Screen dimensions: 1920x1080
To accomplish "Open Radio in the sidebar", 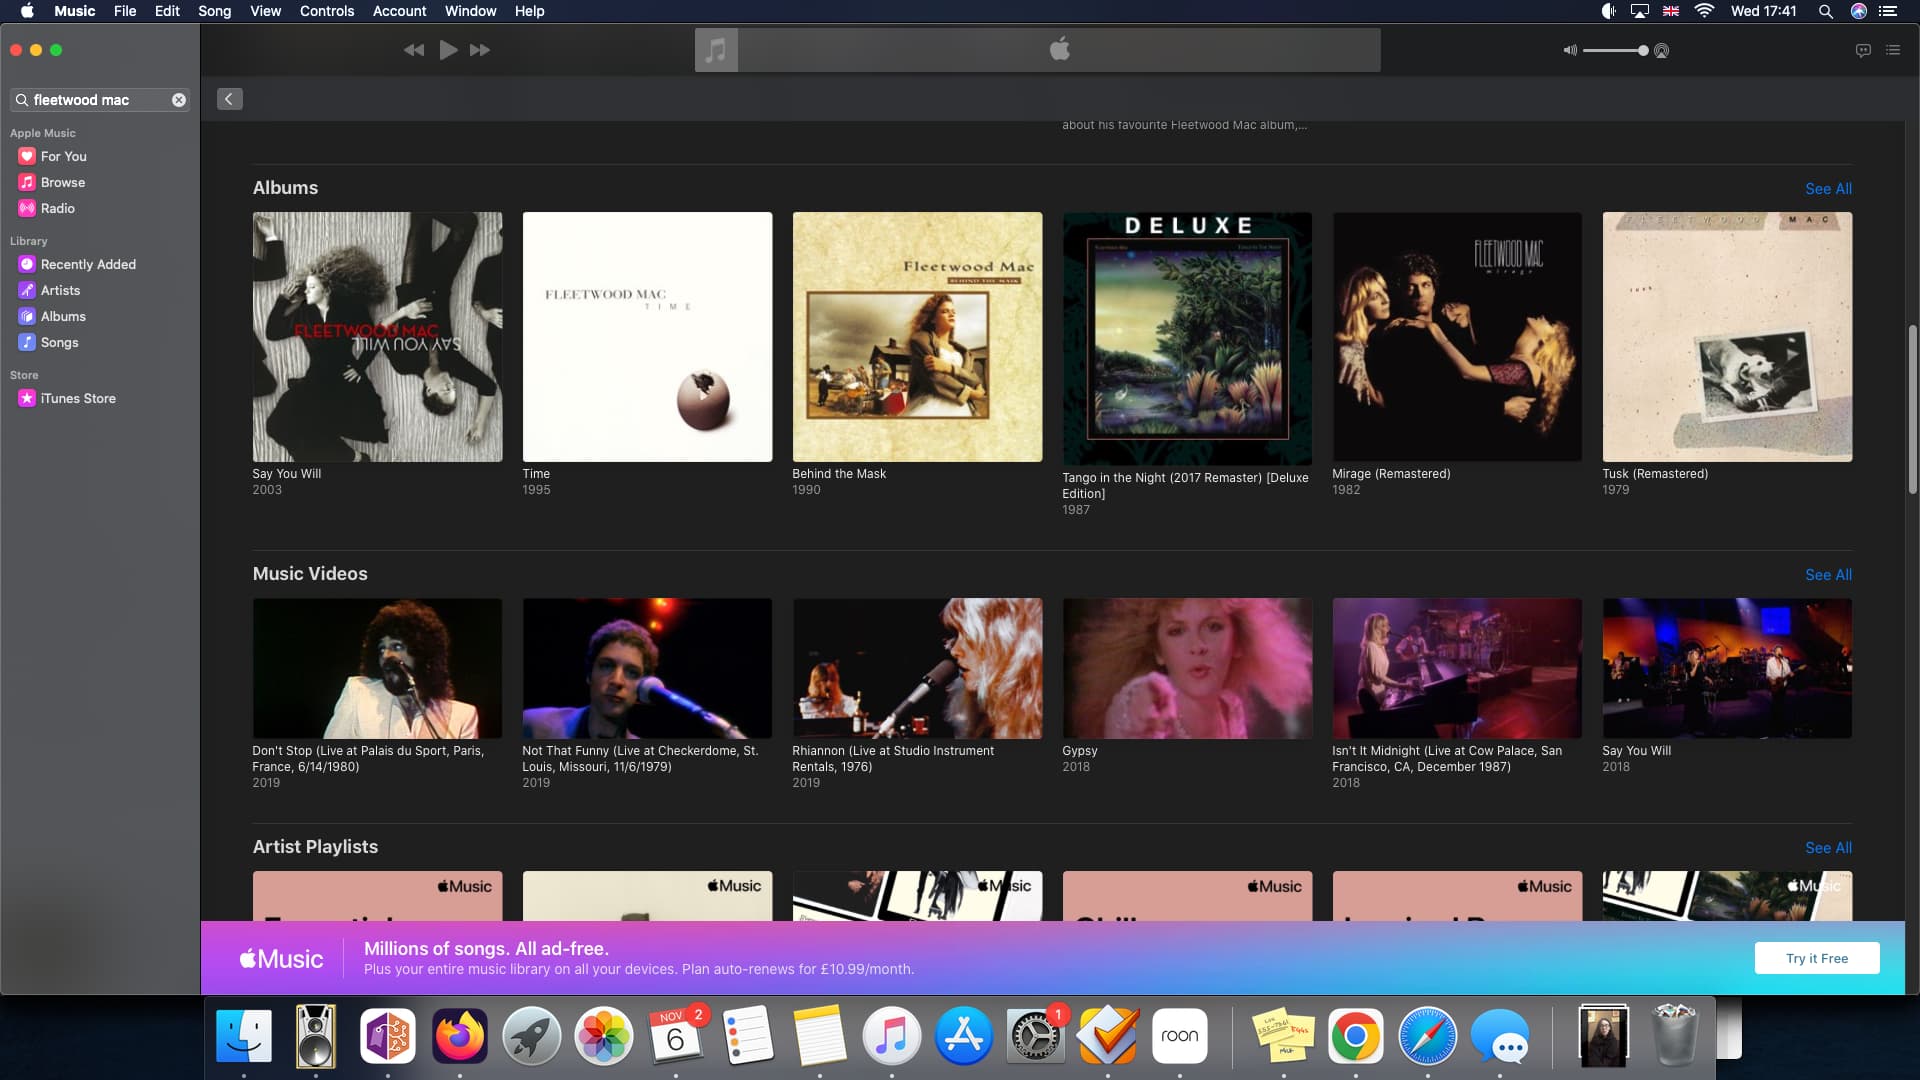I will pyautogui.click(x=57, y=208).
